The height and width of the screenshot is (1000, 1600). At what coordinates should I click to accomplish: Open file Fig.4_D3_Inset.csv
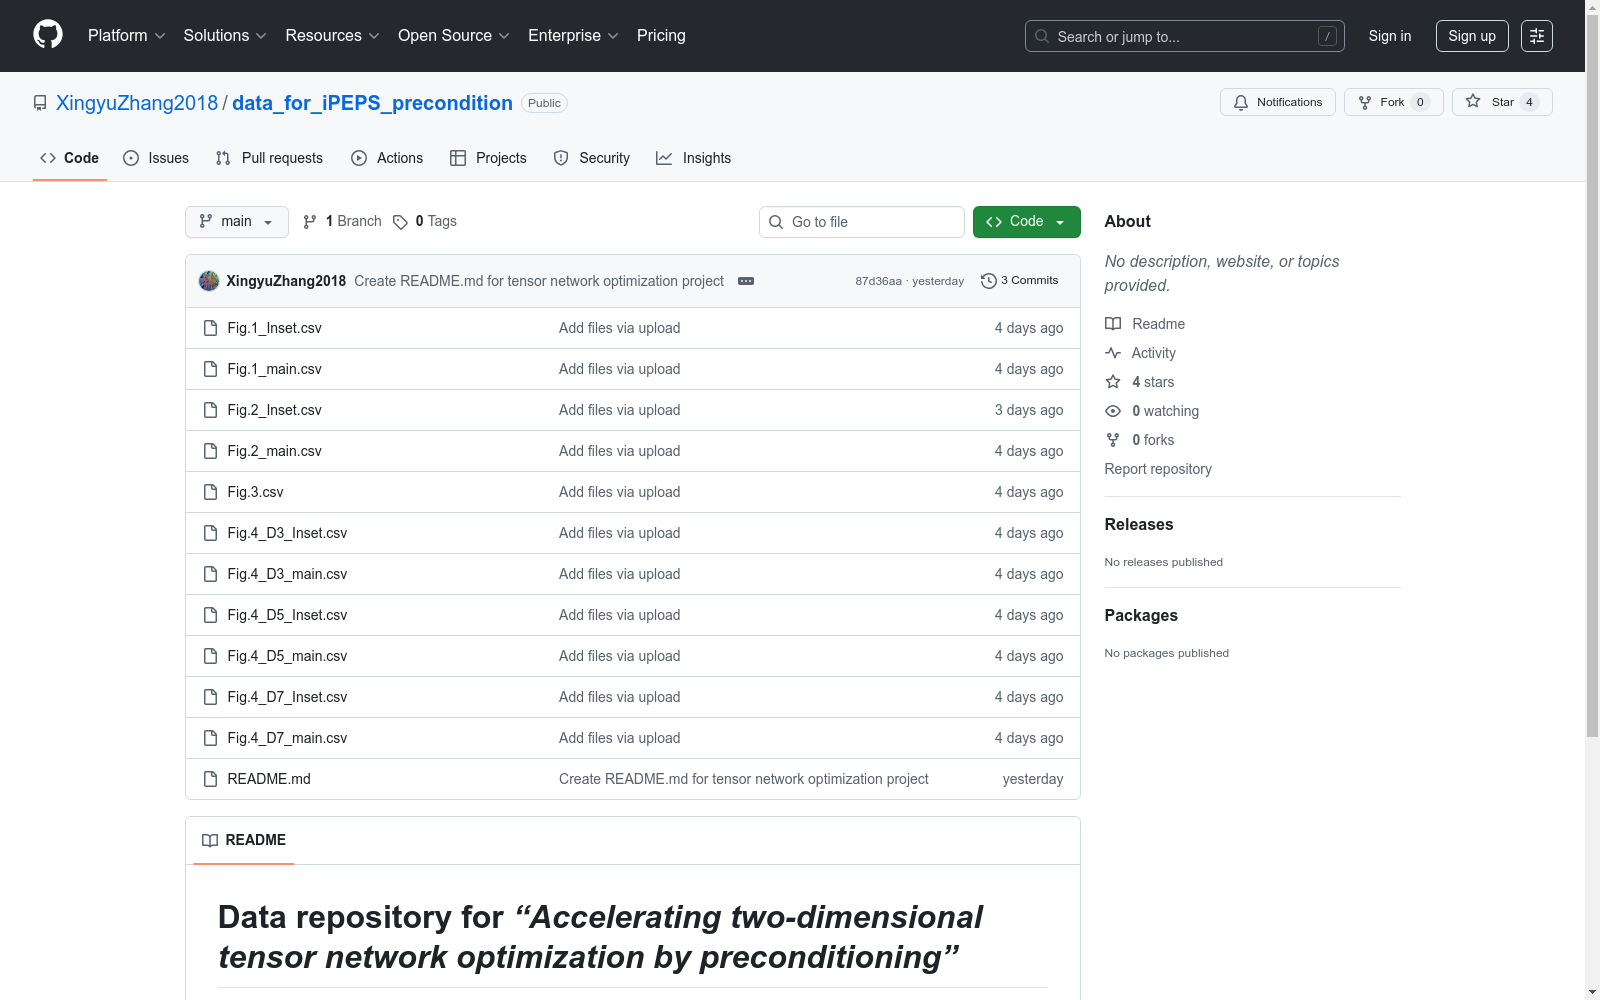(x=287, y=533)
